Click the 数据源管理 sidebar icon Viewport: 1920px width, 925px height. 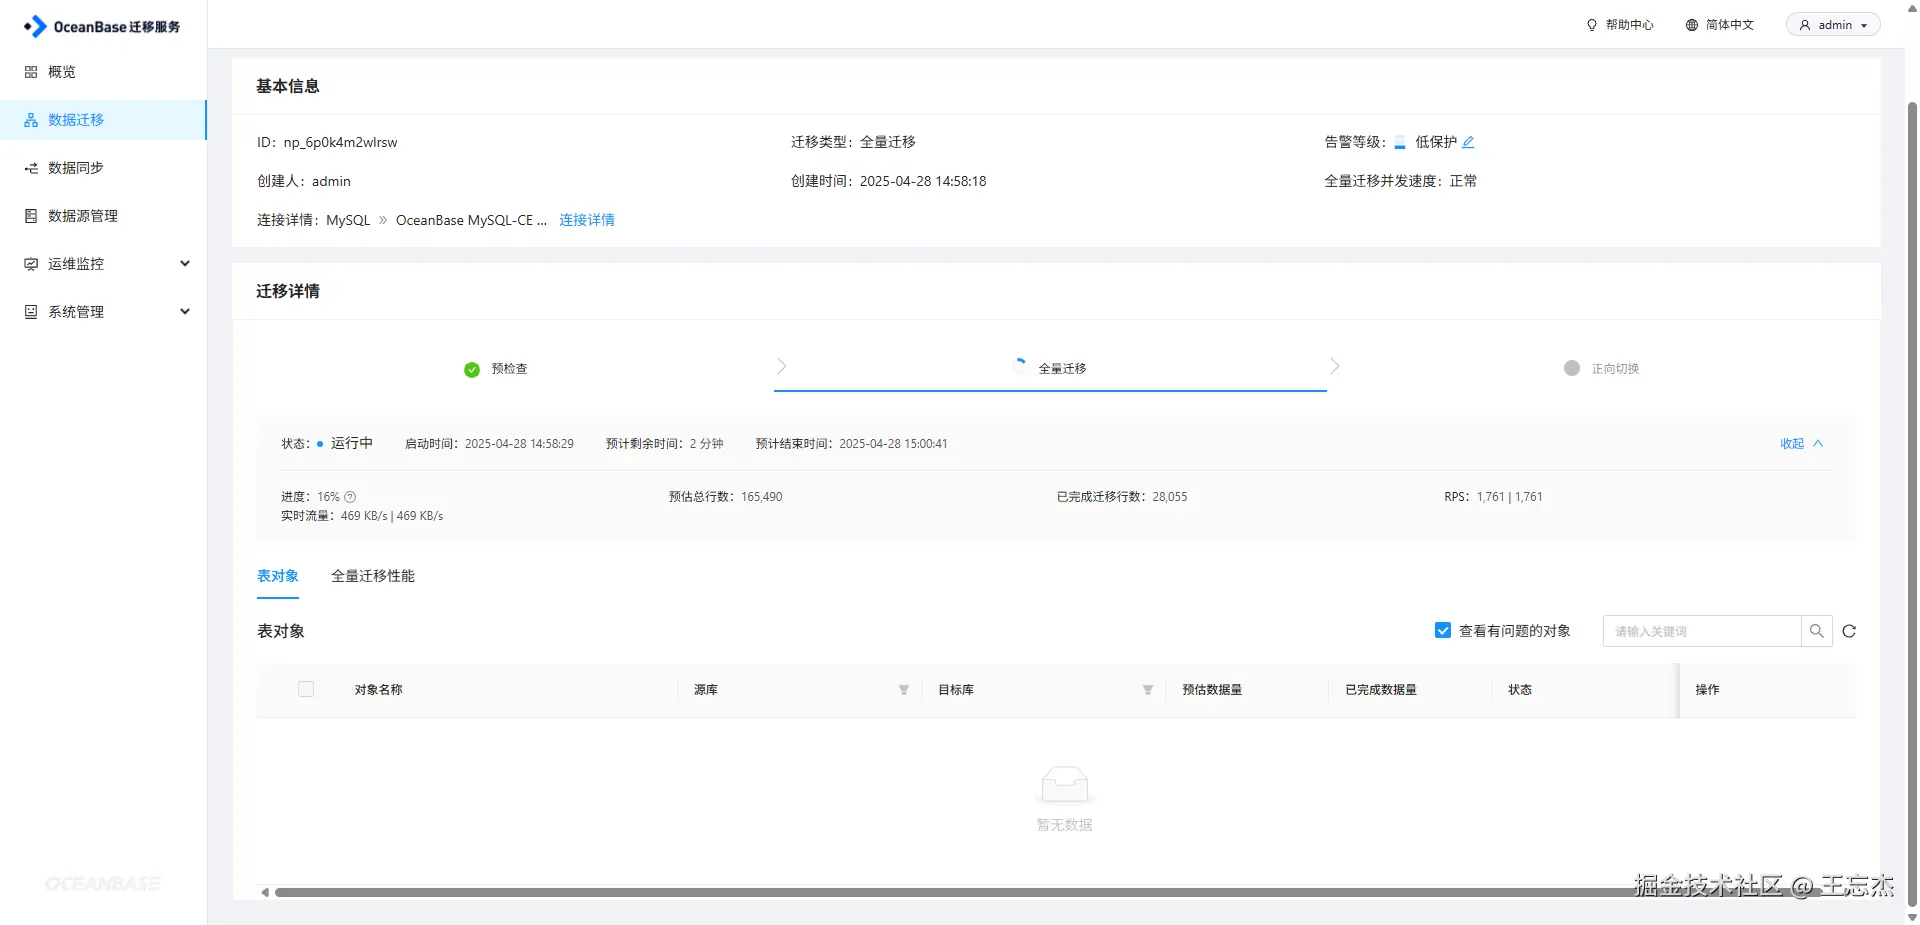(31, 216)
